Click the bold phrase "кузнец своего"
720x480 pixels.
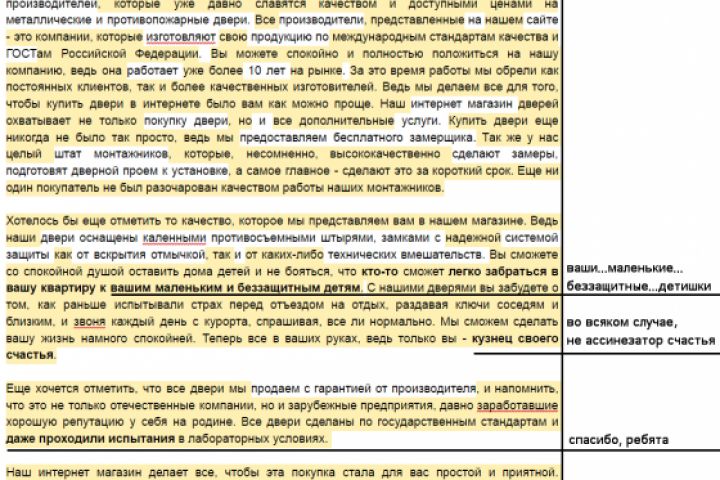(x=515, y=339)
